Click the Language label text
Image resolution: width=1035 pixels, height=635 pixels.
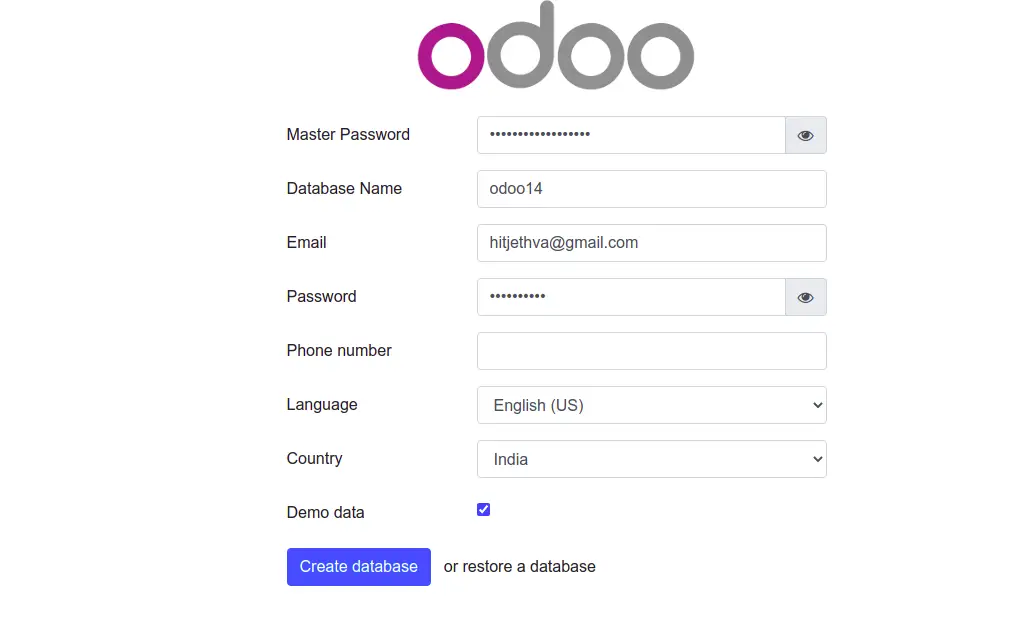[x=321, y=405]
